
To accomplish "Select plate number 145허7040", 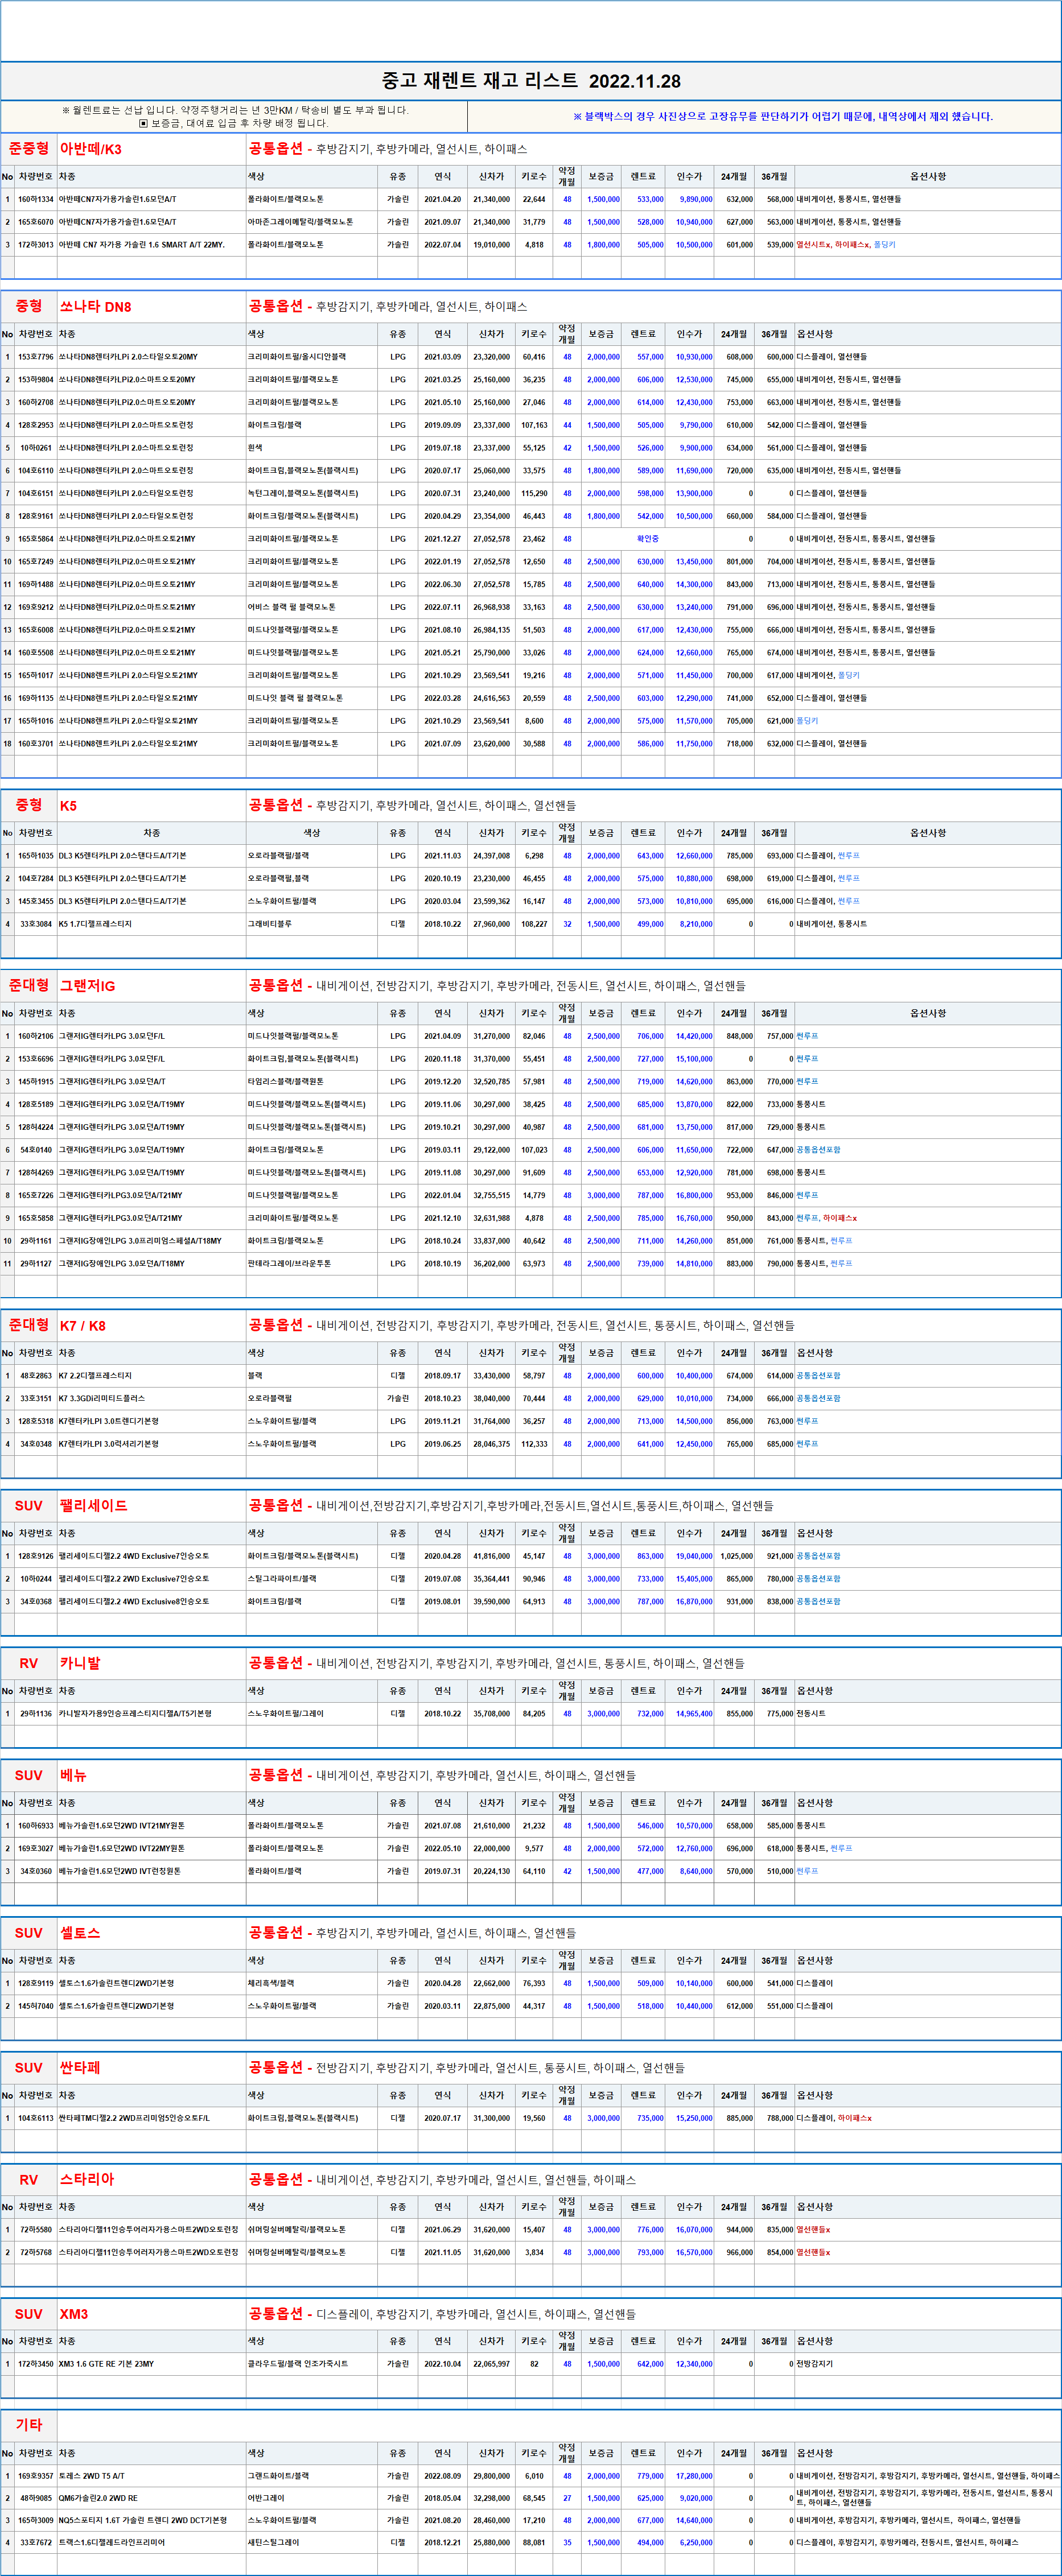I will (x=36, y=2006).
